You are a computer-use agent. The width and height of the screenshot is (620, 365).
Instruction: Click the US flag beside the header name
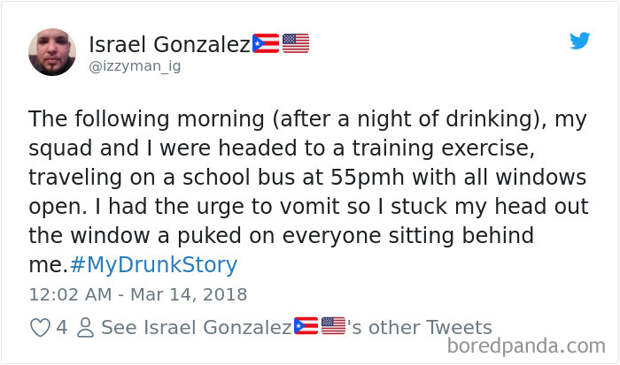point(296,43)
